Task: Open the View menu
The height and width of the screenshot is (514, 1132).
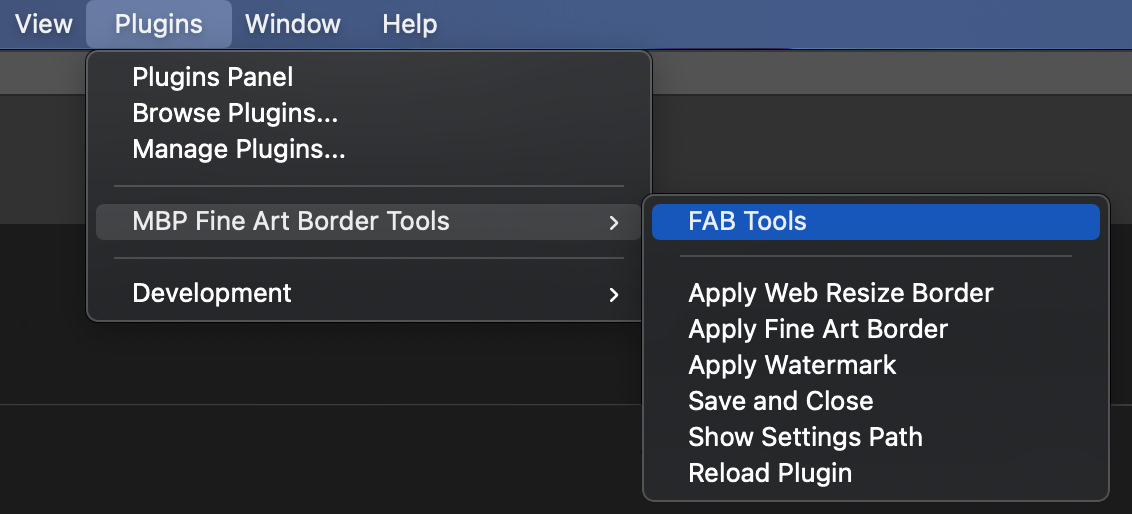Action: coord(43,24)
